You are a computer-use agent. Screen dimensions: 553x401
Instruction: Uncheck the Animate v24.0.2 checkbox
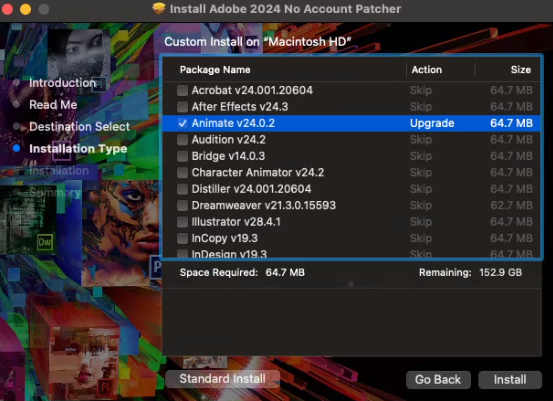pyautogui.click(x=182, y=123)
